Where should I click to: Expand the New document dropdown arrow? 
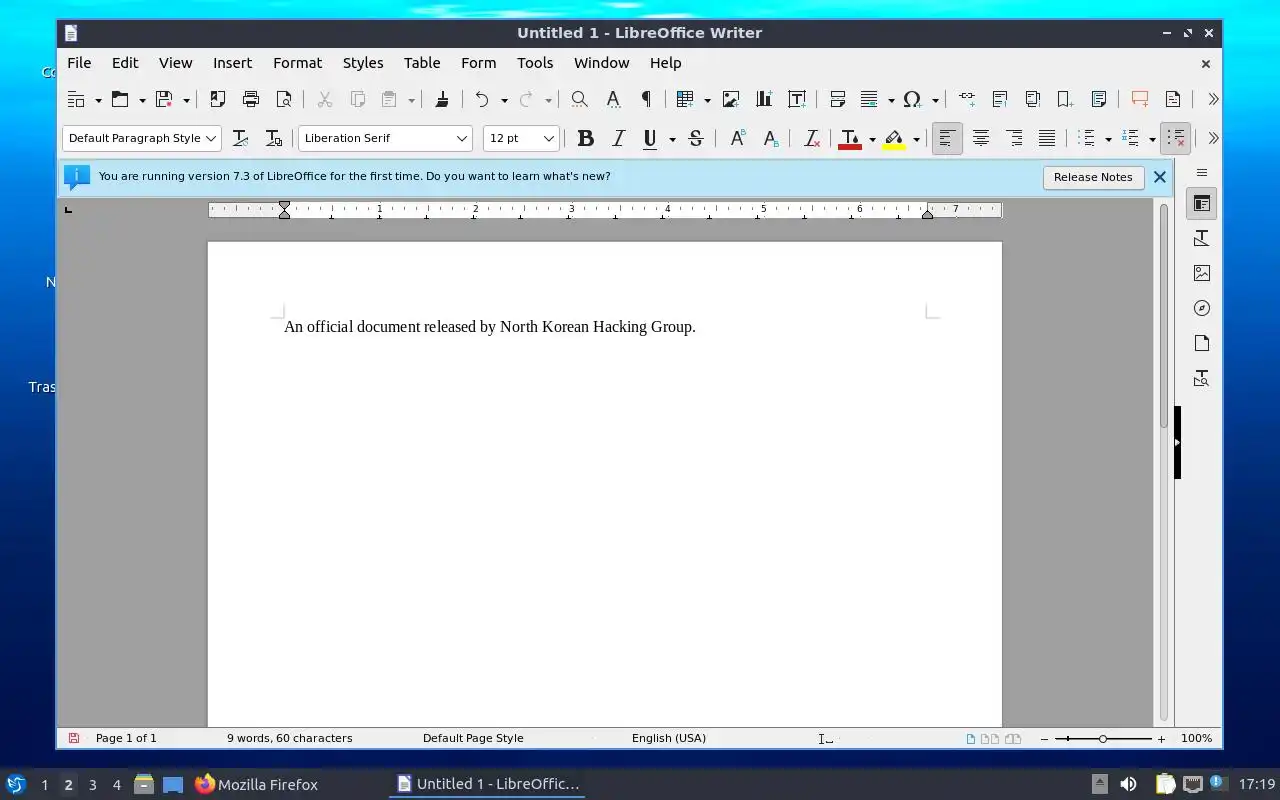point(98,100)
